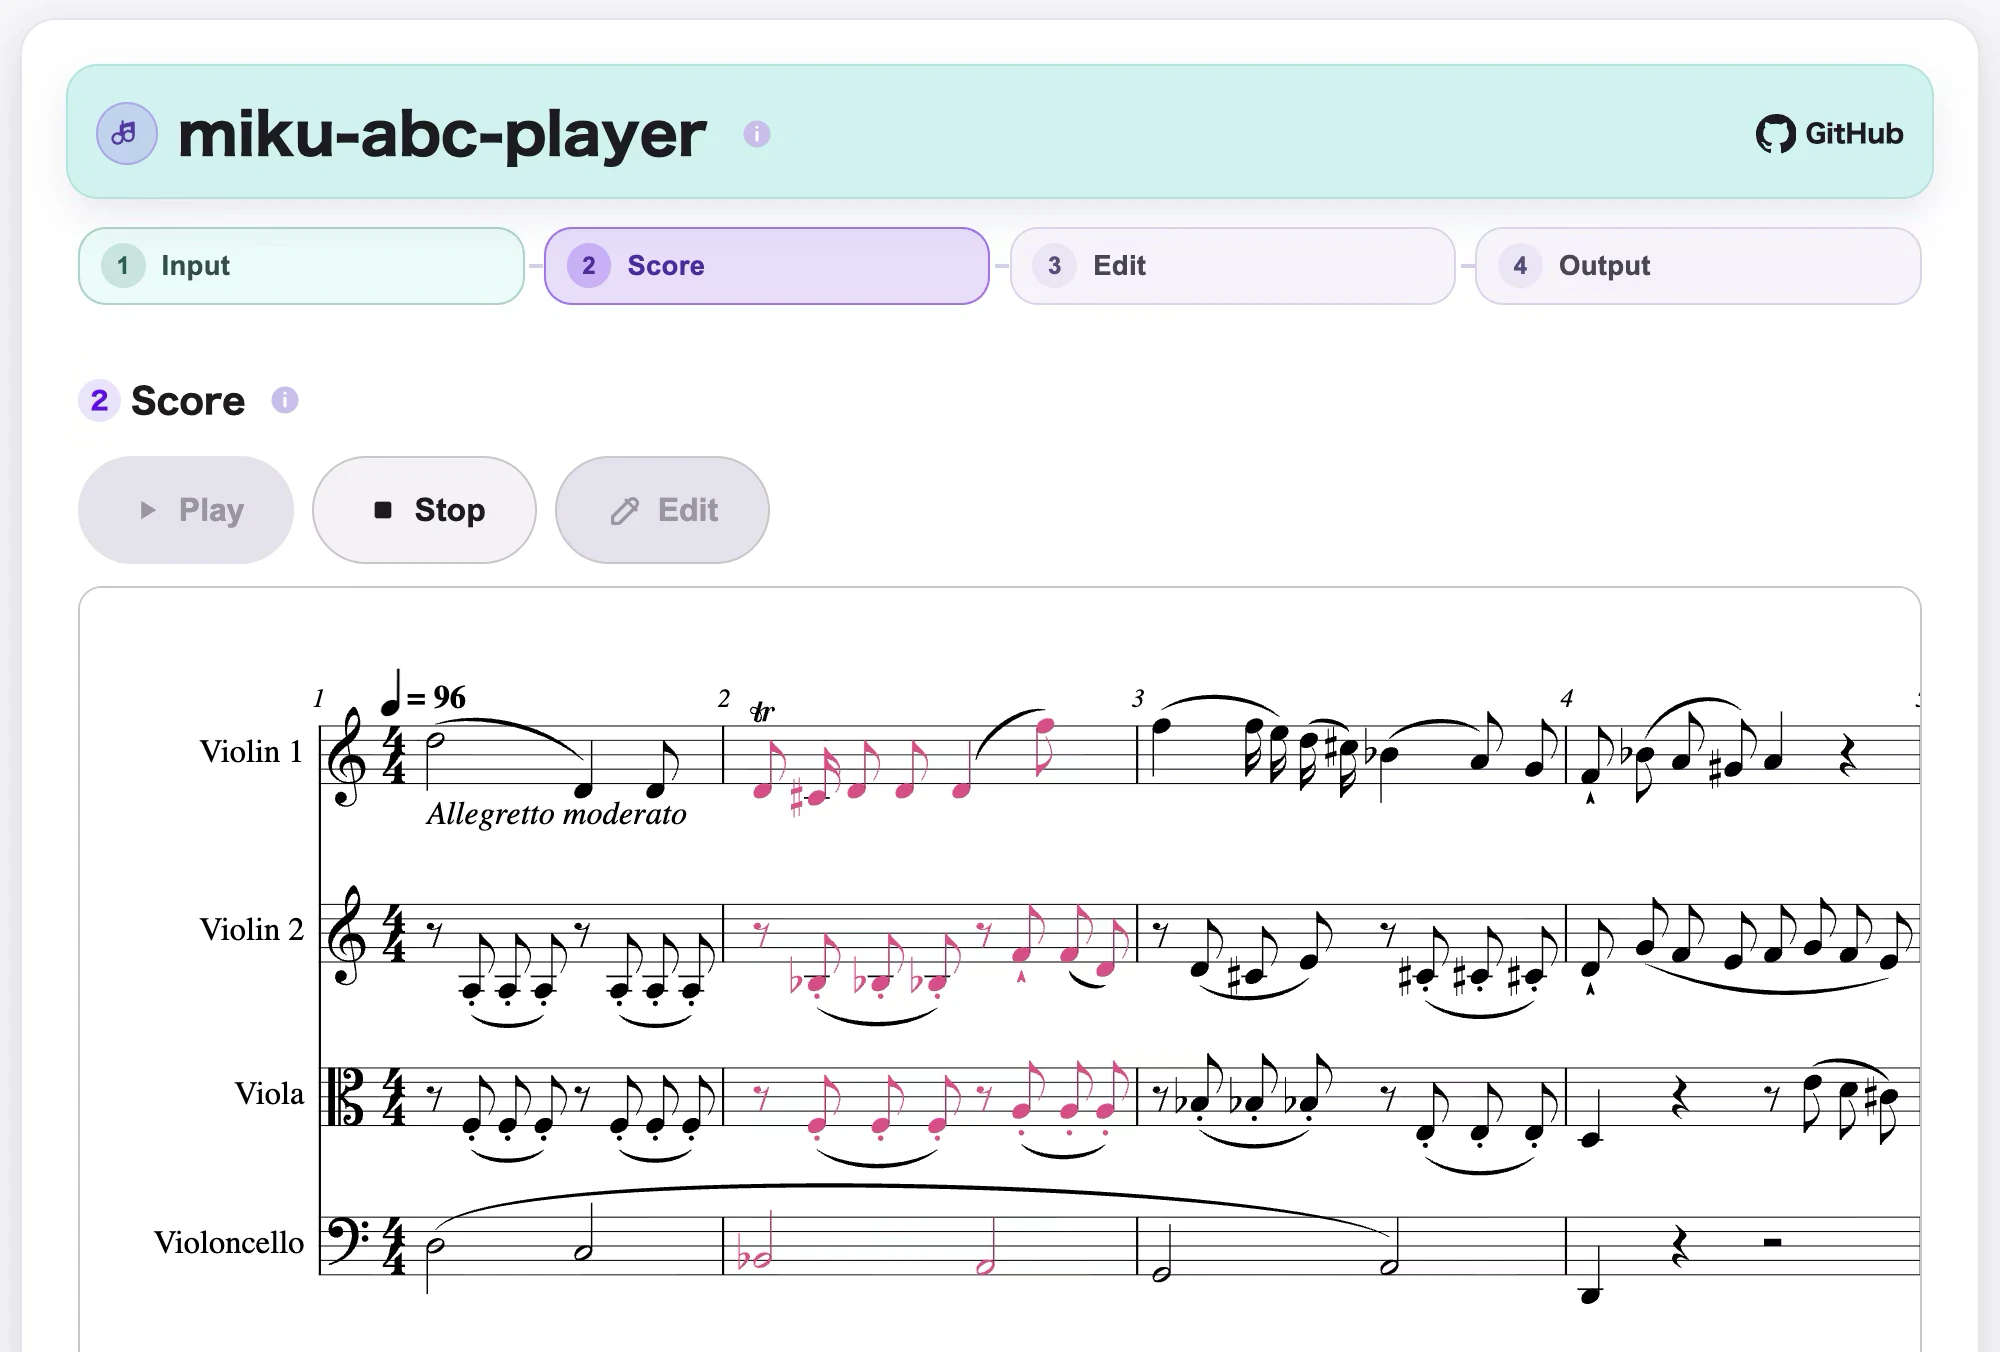Viewport: 2000px width, 1352px height.
Task: Click the Edit button with pencil icon
Action: pos(662,510)
